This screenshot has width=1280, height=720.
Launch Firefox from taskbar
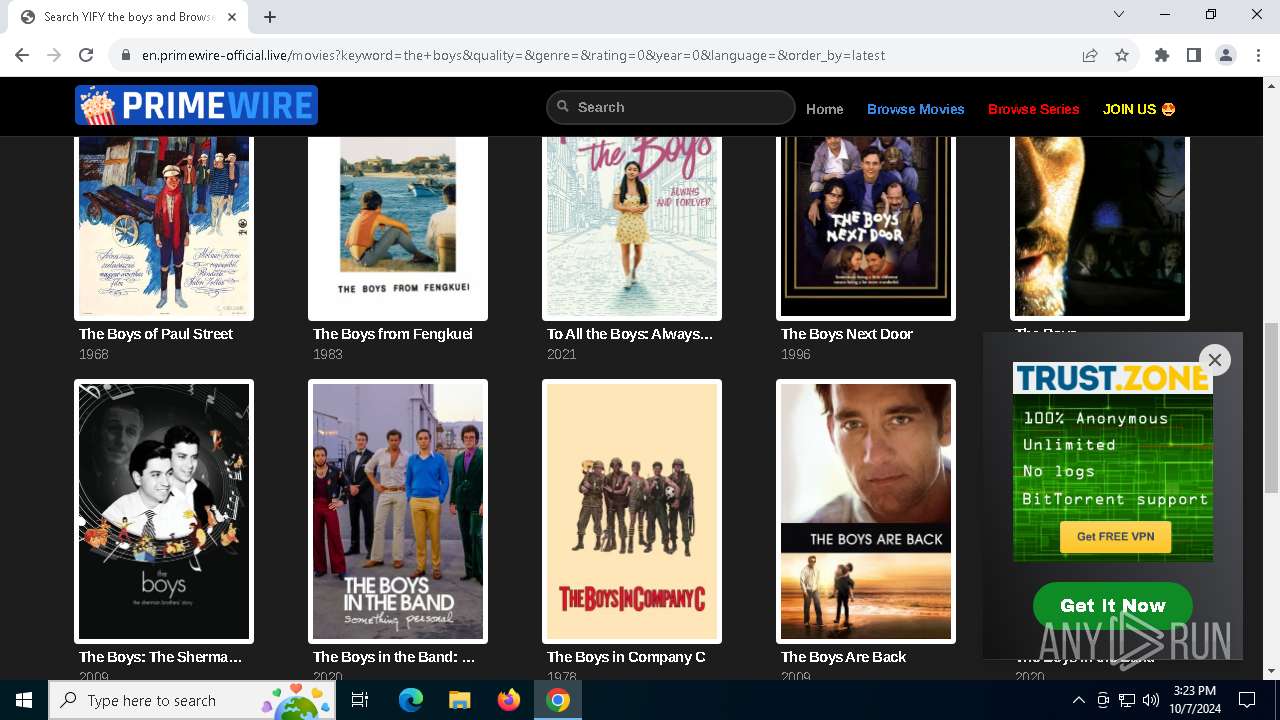pos(509,700)
